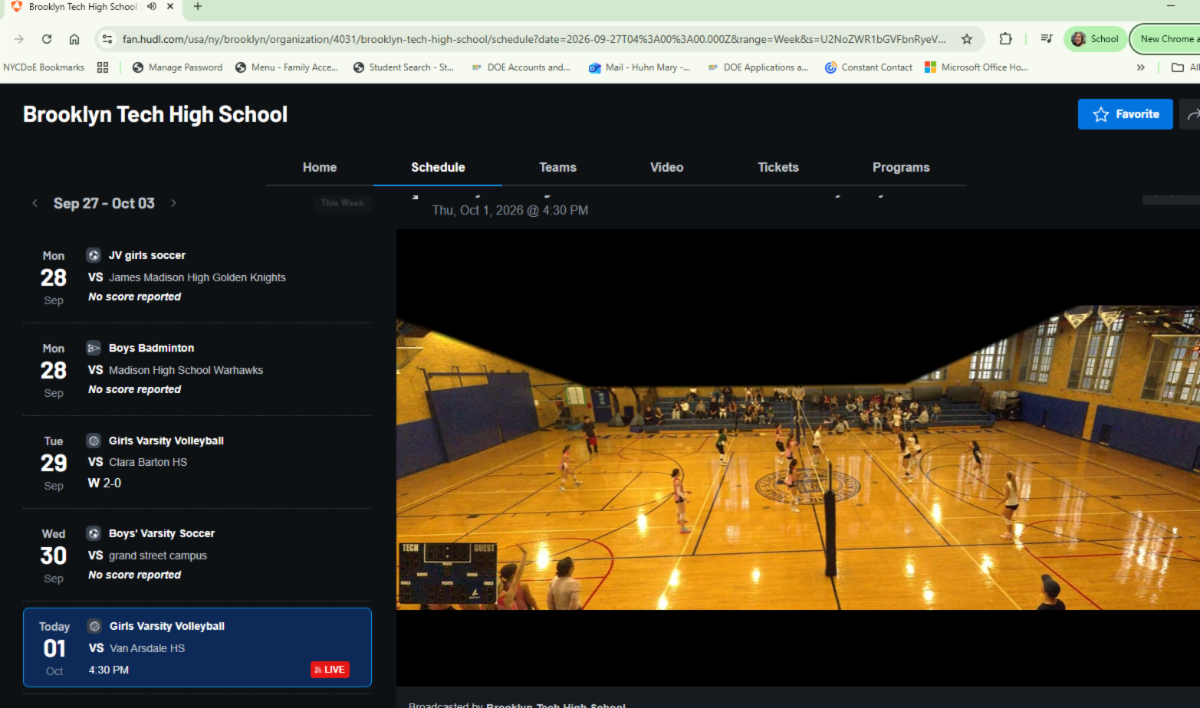Open the Mail - Huhn Mary bookmark
1200x708 pixels.
click(x=639, y=67)
